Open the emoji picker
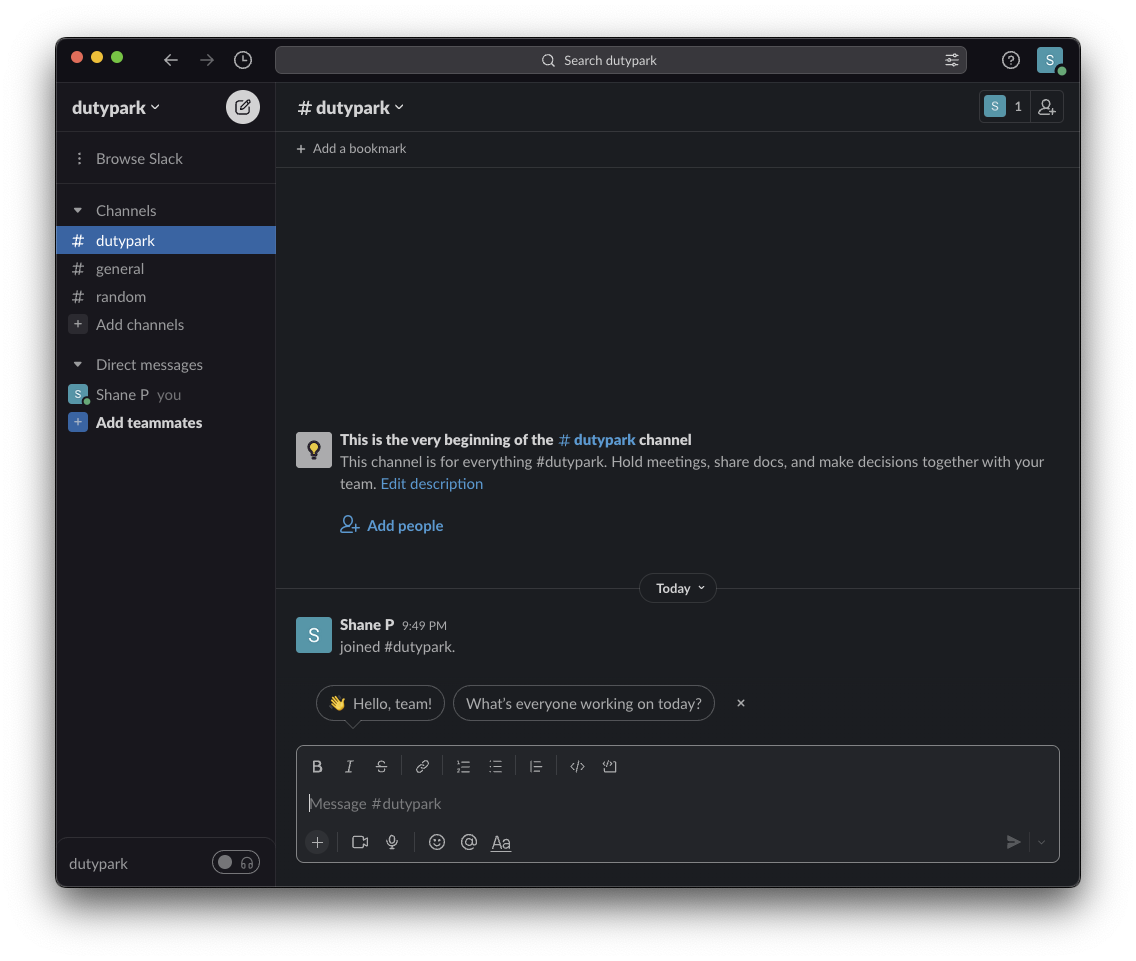Image resolution: width=1136 pixels, height=961 pixels. coord(437,842)
